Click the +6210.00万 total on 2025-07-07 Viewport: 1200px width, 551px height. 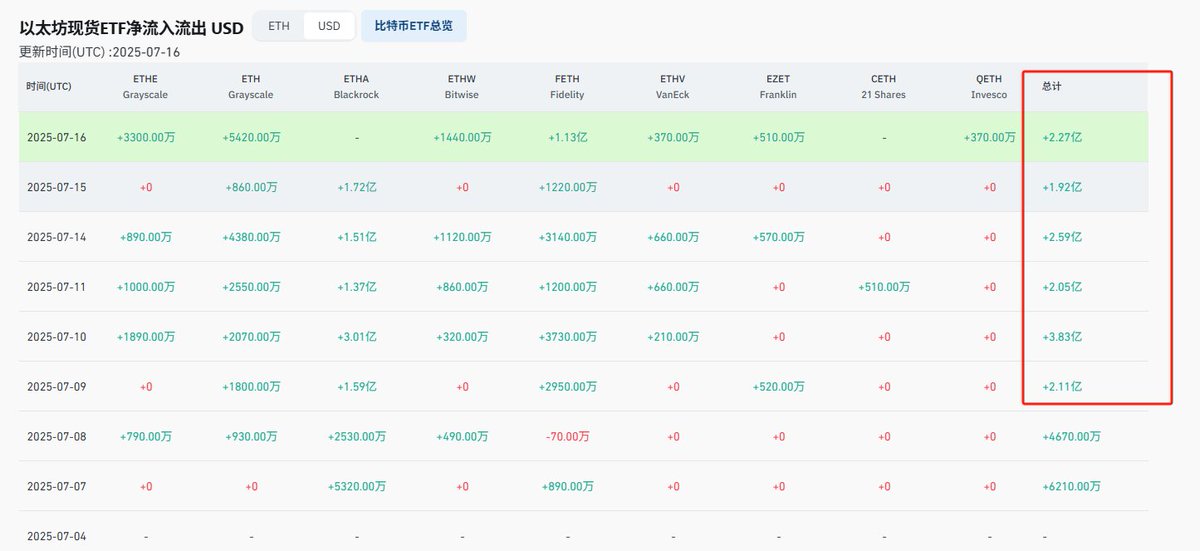[x=1071, y=487]
